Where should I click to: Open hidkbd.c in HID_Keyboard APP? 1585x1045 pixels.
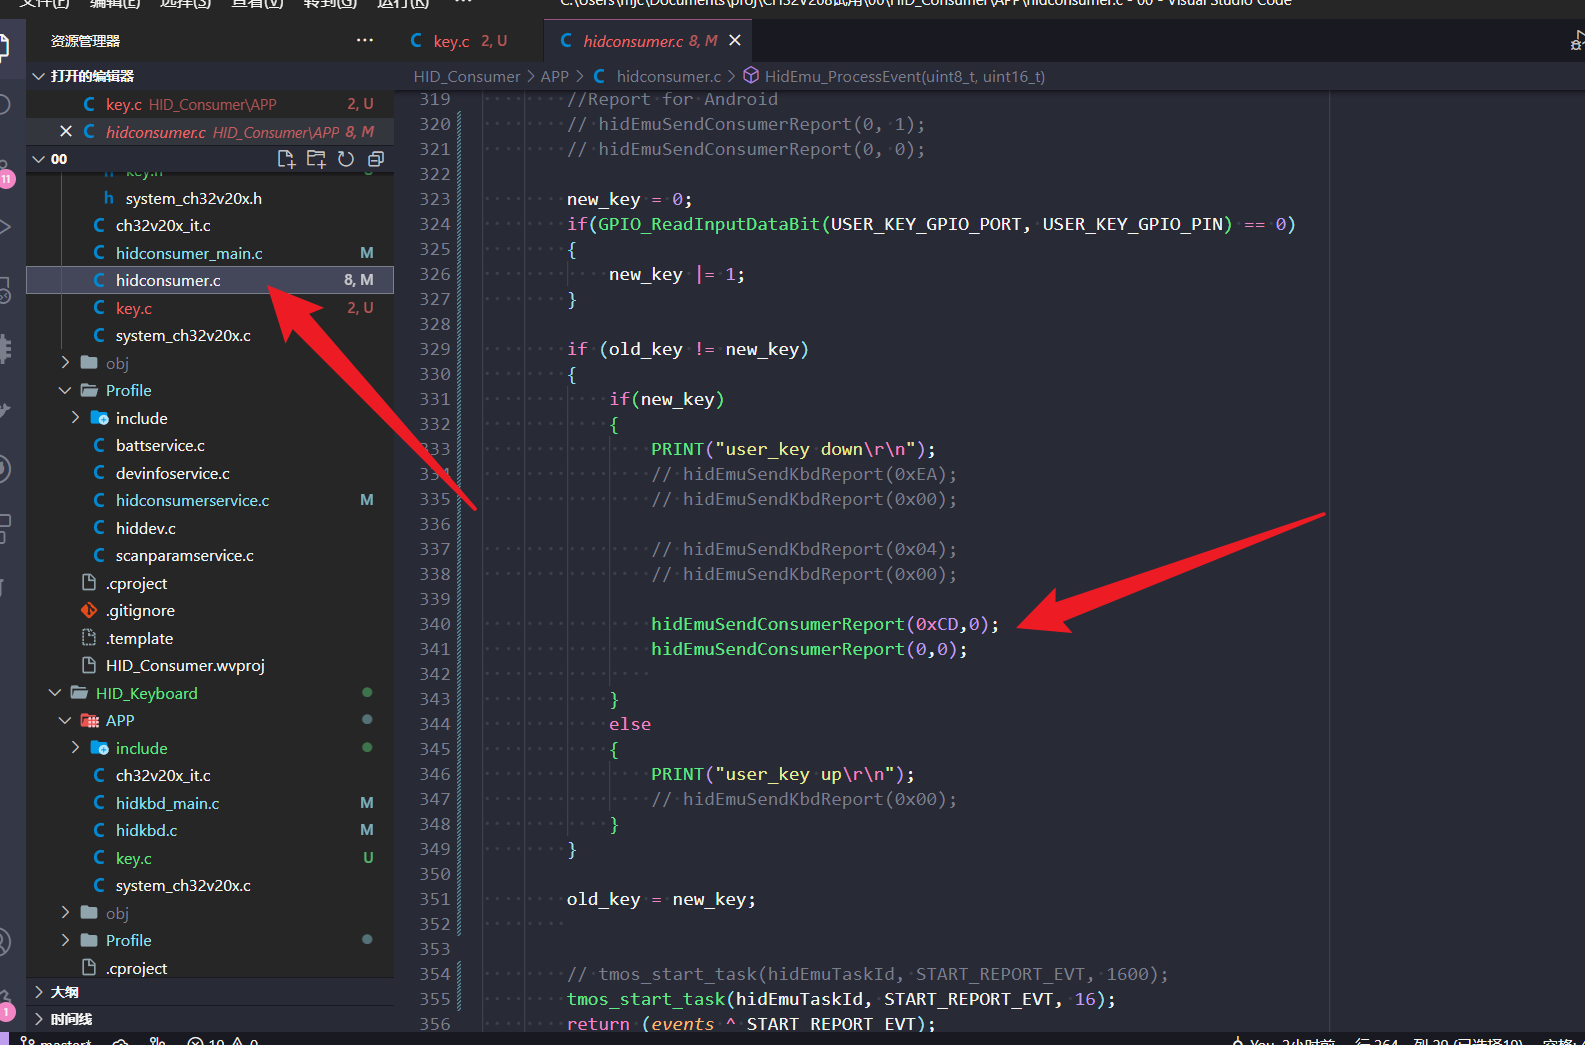click(x=210, y=830)
